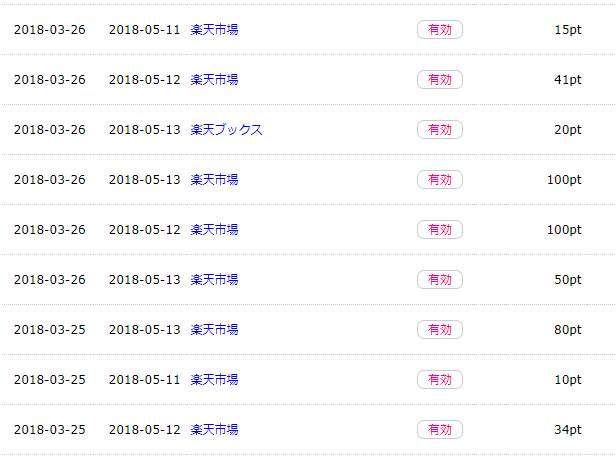Open 楽天市場 link dated 2018-05-12 with 100pt

[214, 230]
